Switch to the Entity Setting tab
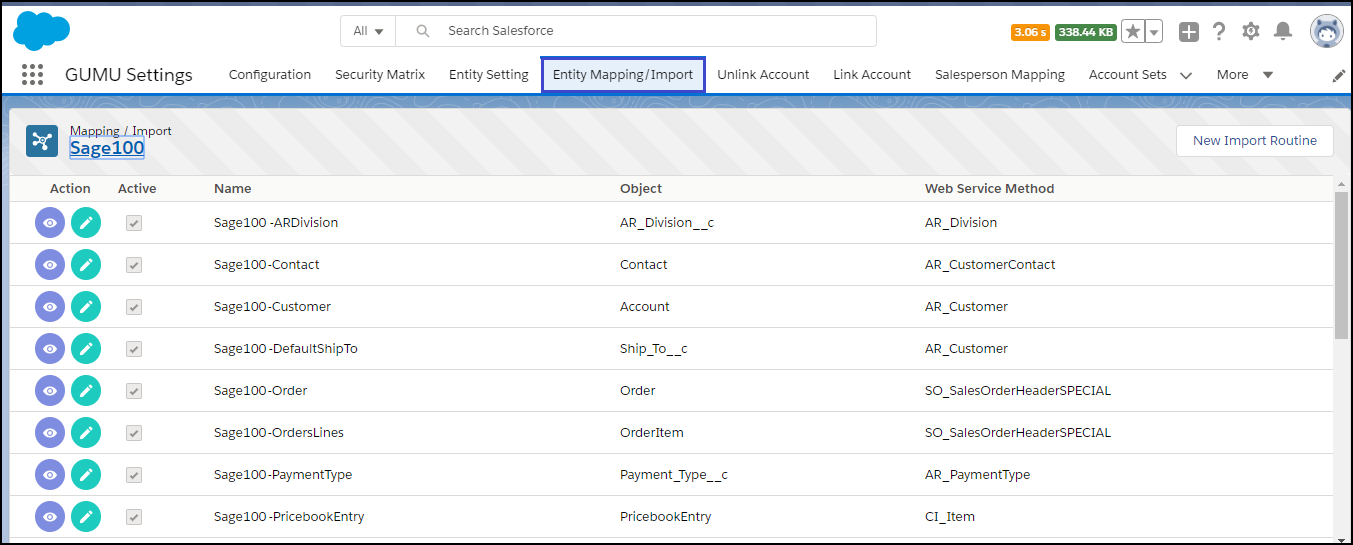Image resolution: width=1353 pixels, height=545 pixels. tap(489, 75)
